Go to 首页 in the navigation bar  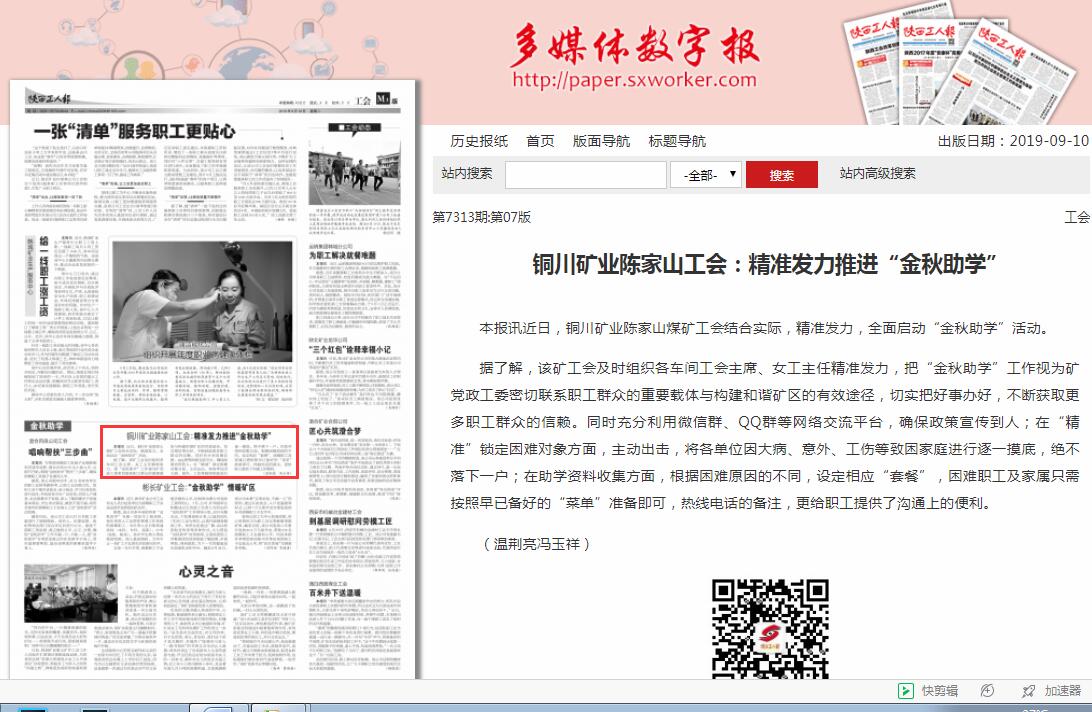tap(540, 141)
